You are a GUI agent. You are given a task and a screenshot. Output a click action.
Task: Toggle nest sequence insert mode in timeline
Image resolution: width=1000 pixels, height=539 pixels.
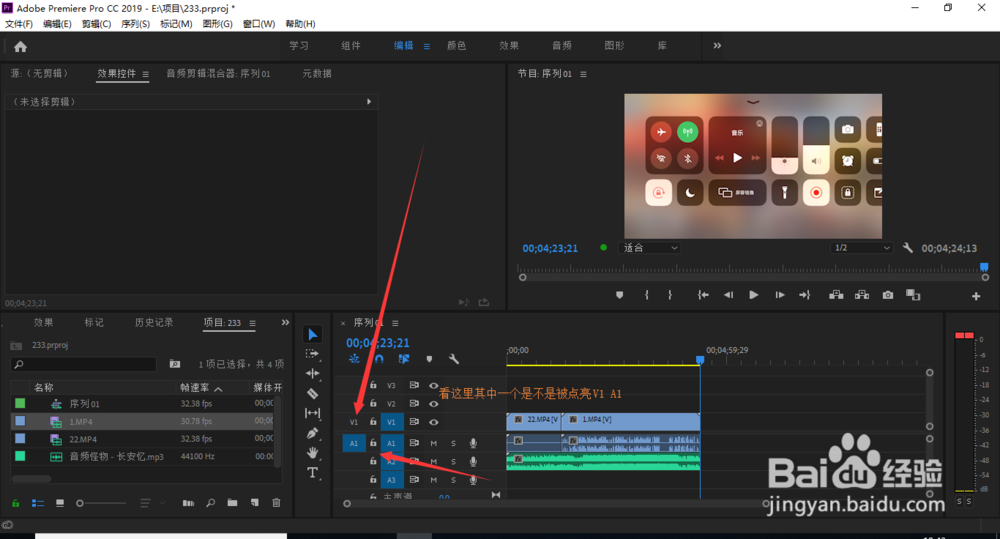coord(354,359)
